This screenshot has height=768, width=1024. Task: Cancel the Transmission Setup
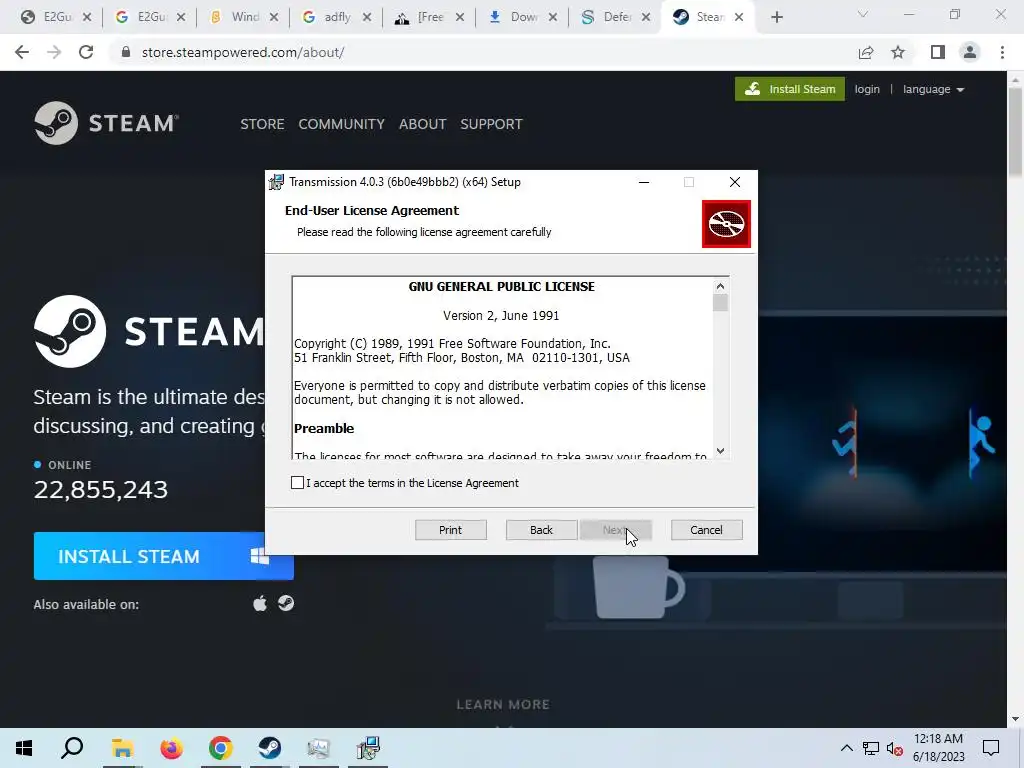[x=707, y=530]
